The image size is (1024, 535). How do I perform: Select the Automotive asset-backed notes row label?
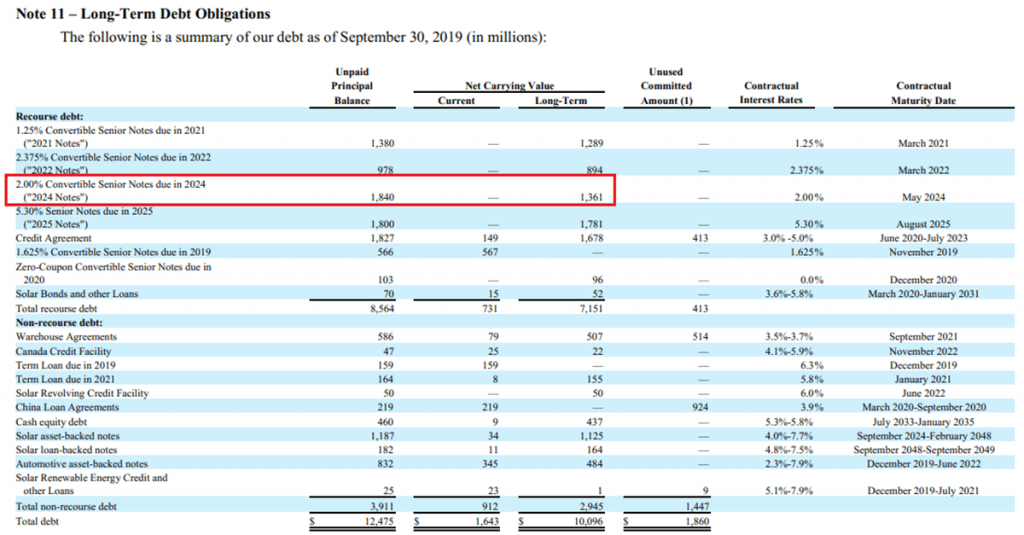[x=81, y=463]
